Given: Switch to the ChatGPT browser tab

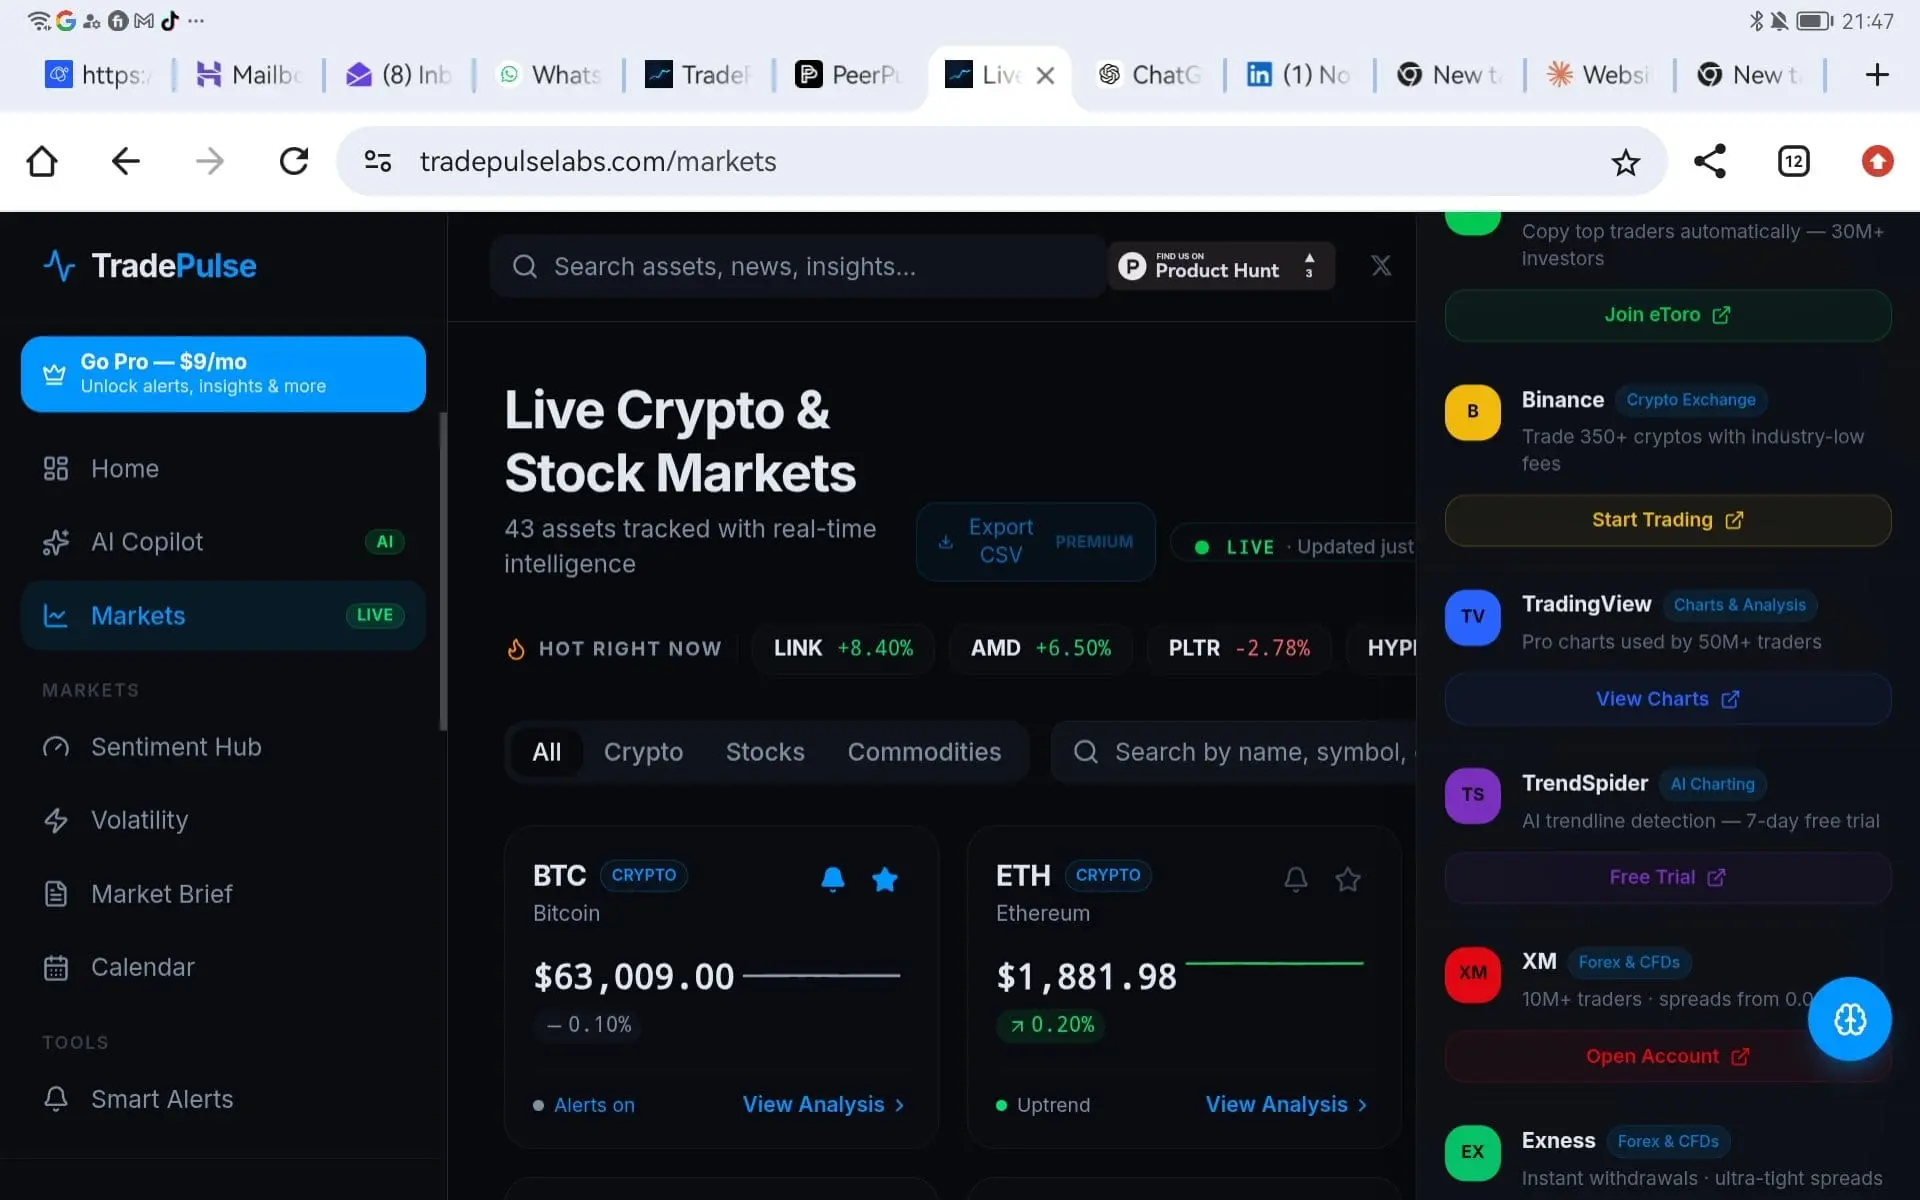Looking at the screenshot, I should 1149,75.
